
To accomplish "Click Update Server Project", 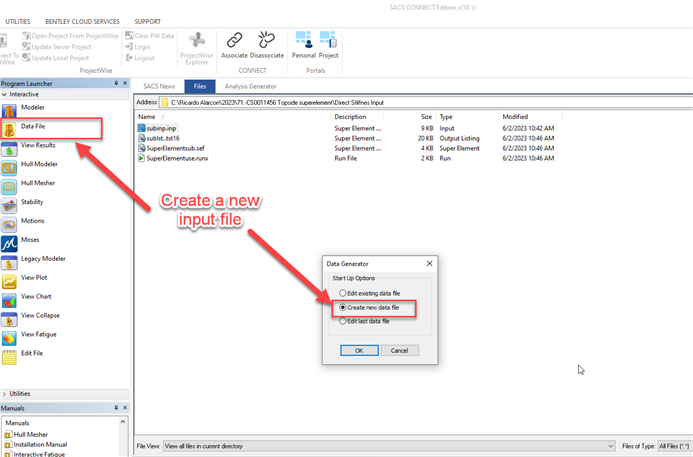I will click(57, 47).
